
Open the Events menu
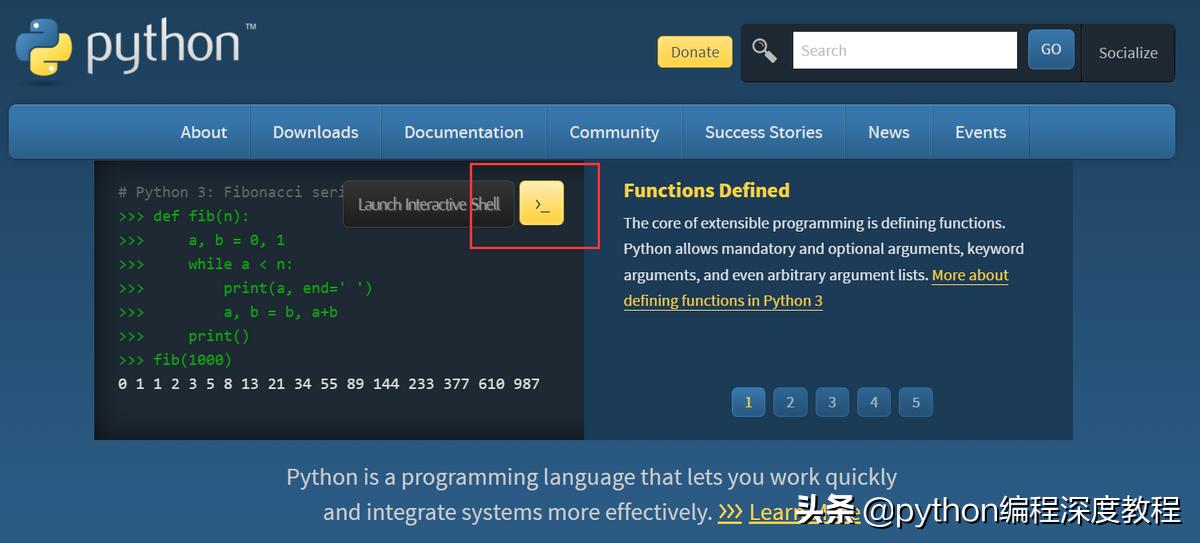point(980,132)
